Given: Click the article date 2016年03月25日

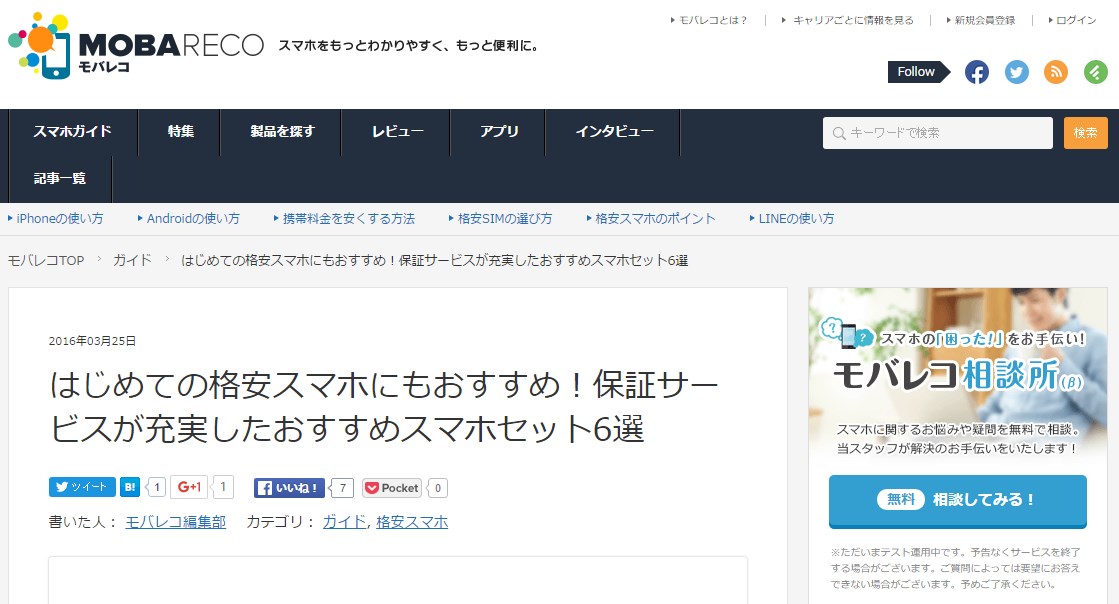Looking at the screenshot, I should point(92,341).
